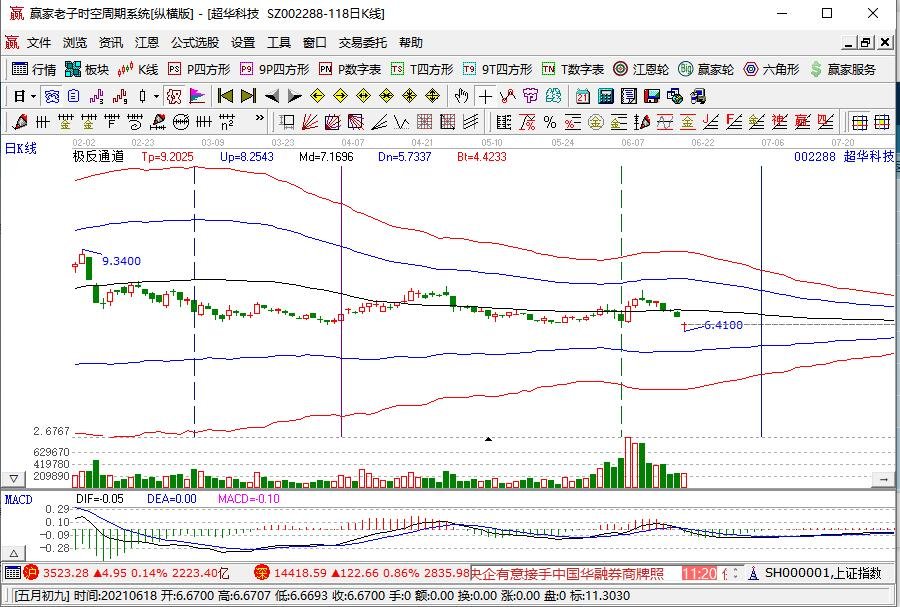The width and height of the screenshot is (900, 607).
Task: Open the calculator icon
Action: (606, 96)
